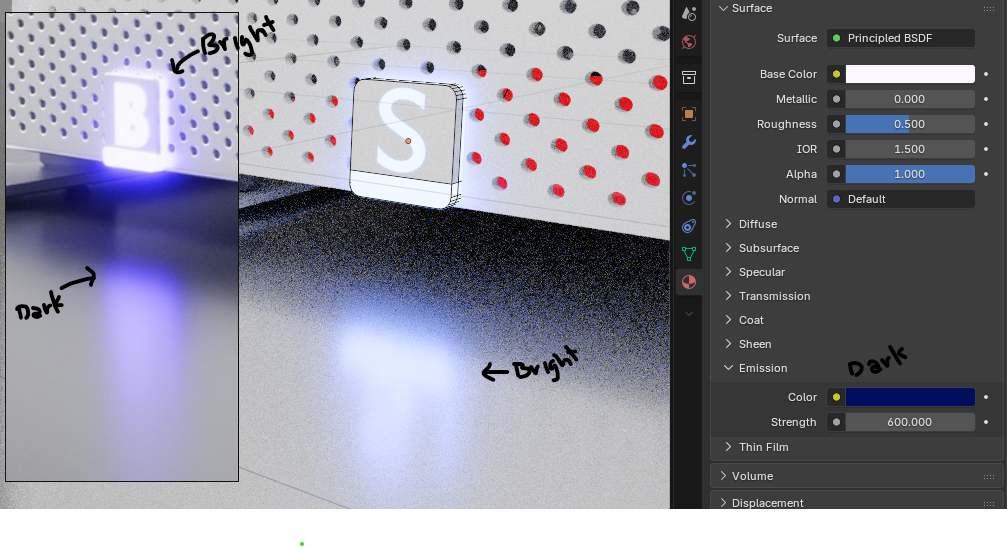Click the Base Color yellow socket dot
The image size is (1007, 547).
coord(836,74)
